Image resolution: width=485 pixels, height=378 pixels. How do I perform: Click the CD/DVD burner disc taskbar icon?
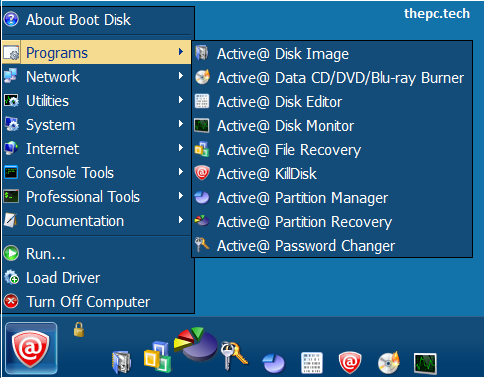pyautogui.click(x=389, y=363)
